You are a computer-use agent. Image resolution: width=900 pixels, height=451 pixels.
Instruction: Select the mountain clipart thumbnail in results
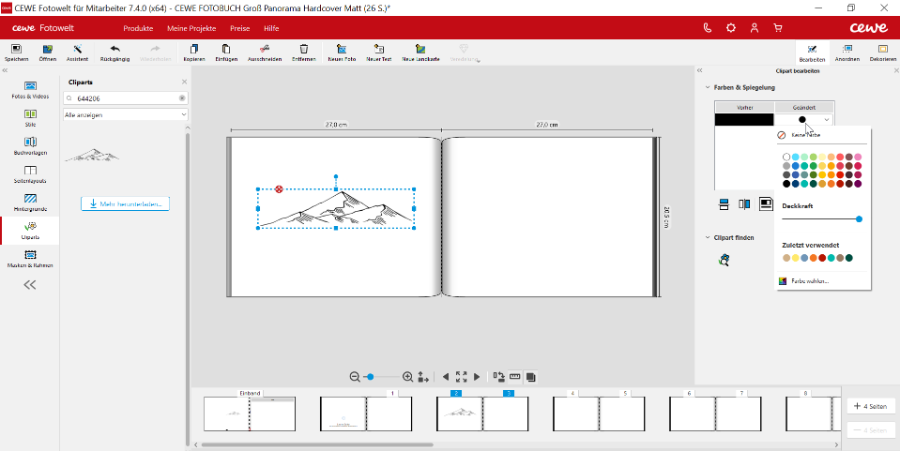(92, 155)
